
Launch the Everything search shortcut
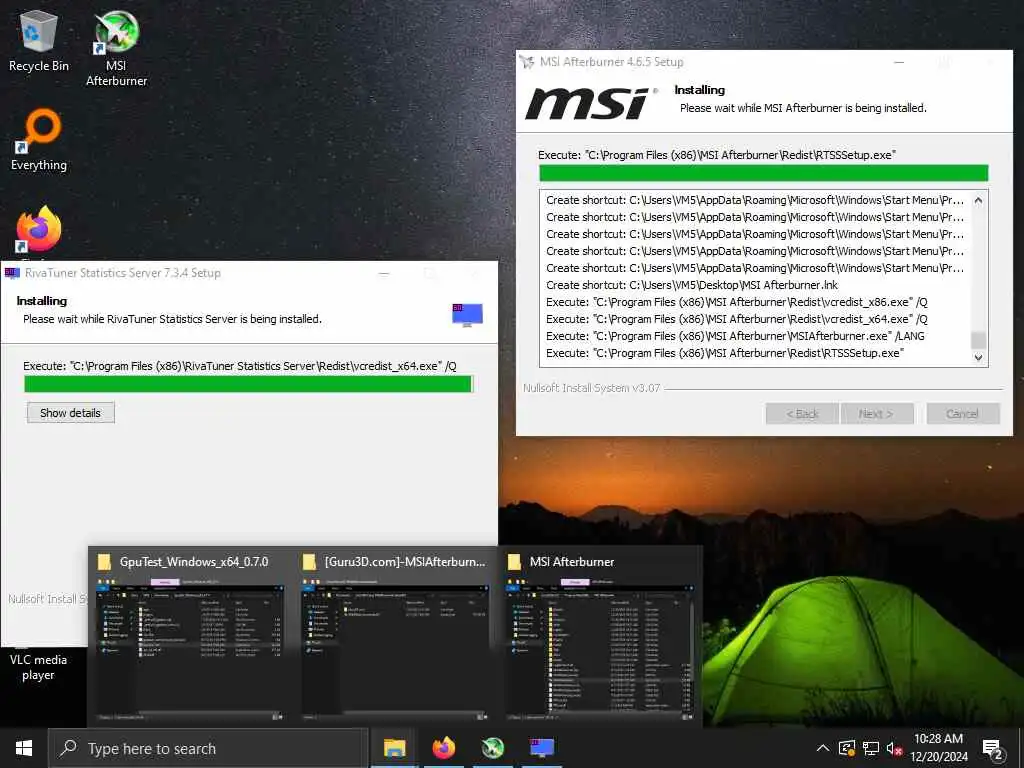(x=39, y=139)
